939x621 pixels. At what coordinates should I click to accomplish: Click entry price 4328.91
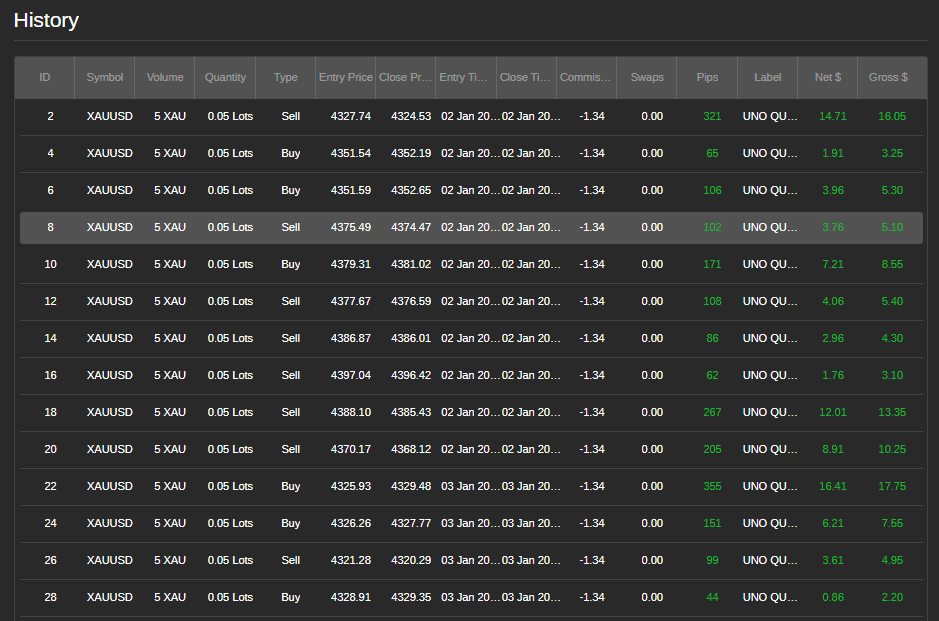(351, 597)
